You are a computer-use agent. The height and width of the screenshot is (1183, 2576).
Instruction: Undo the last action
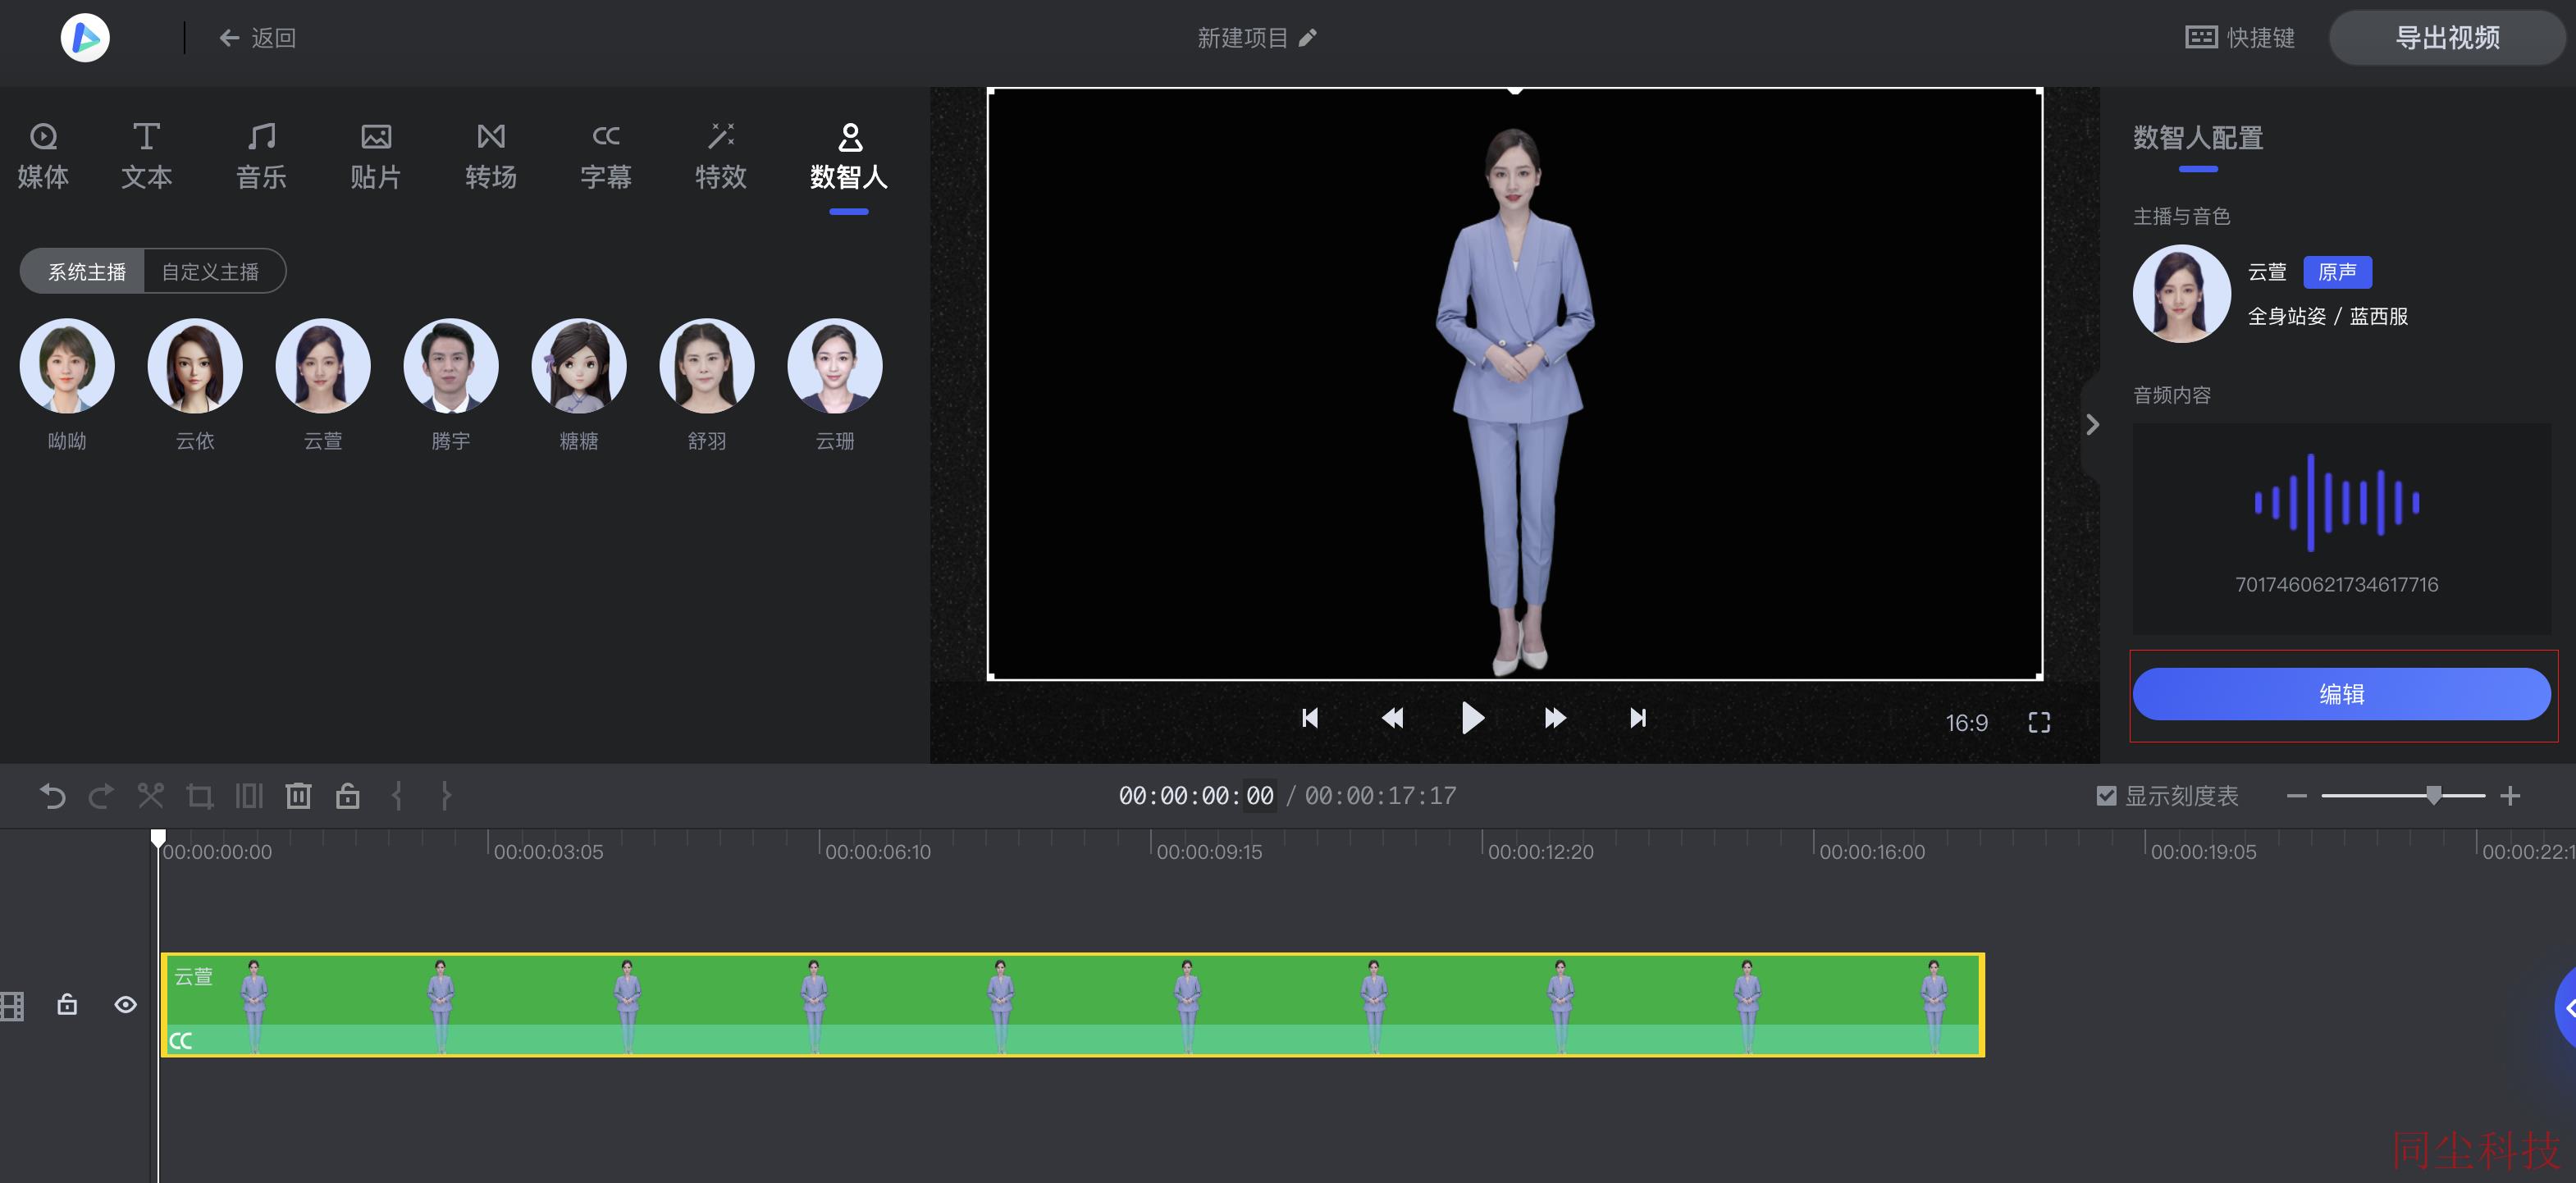click(52, 796)
